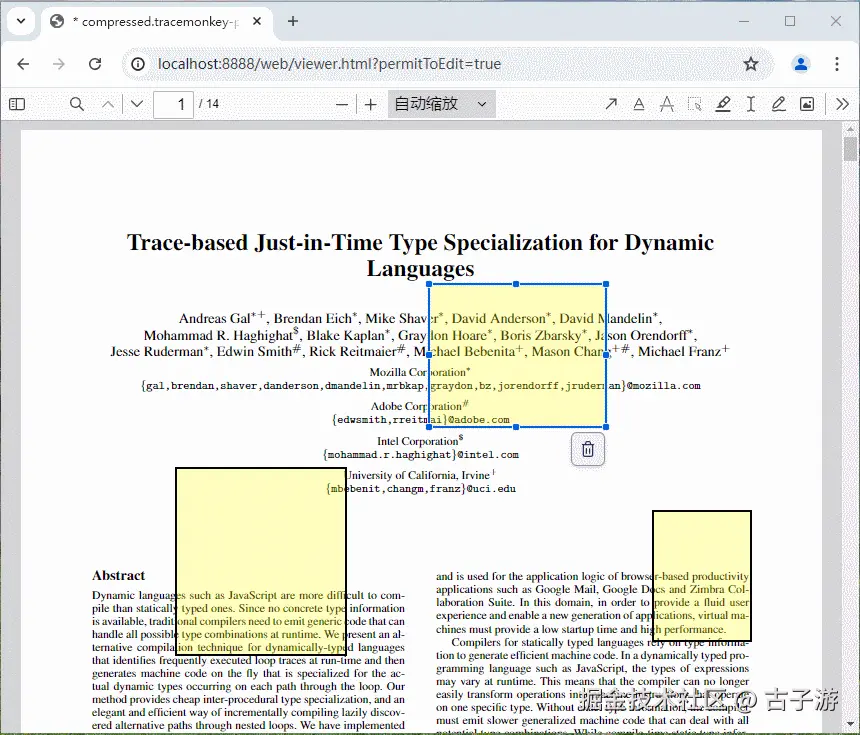
Task: Click the selected blue-bordered yellow annotation box
Action: tap(517, 355)
